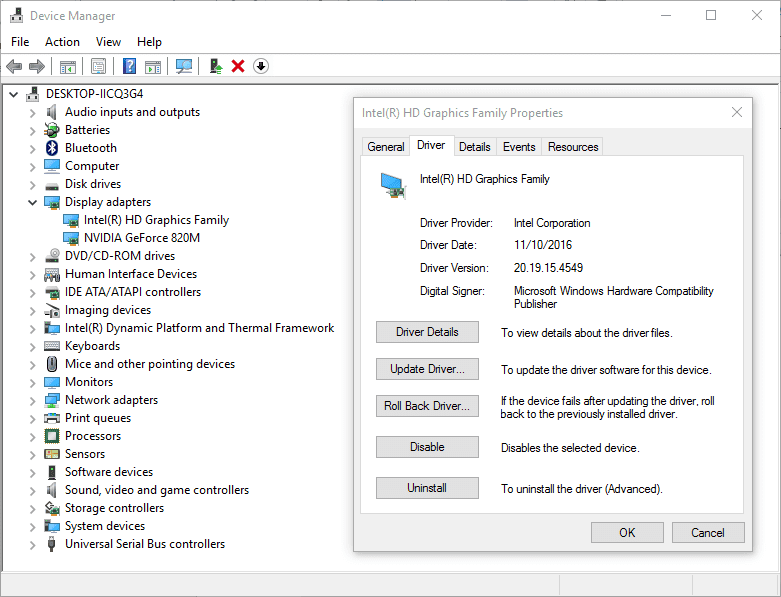
Task: Click the Show/Hide Action Pane icon
Action: [x=153, y=66]
